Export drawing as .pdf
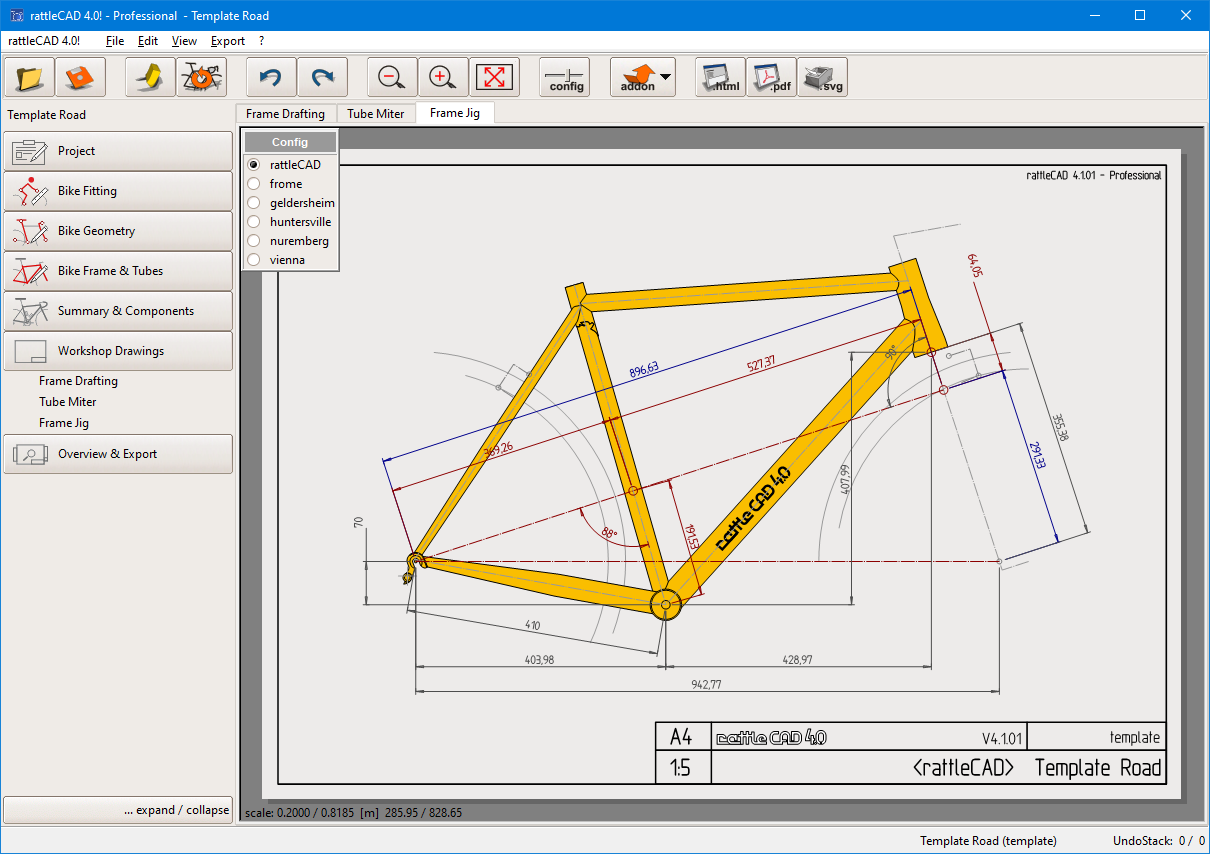This screenshot has height=854, width=1210. pyautogui.click(x=771, y=77)
